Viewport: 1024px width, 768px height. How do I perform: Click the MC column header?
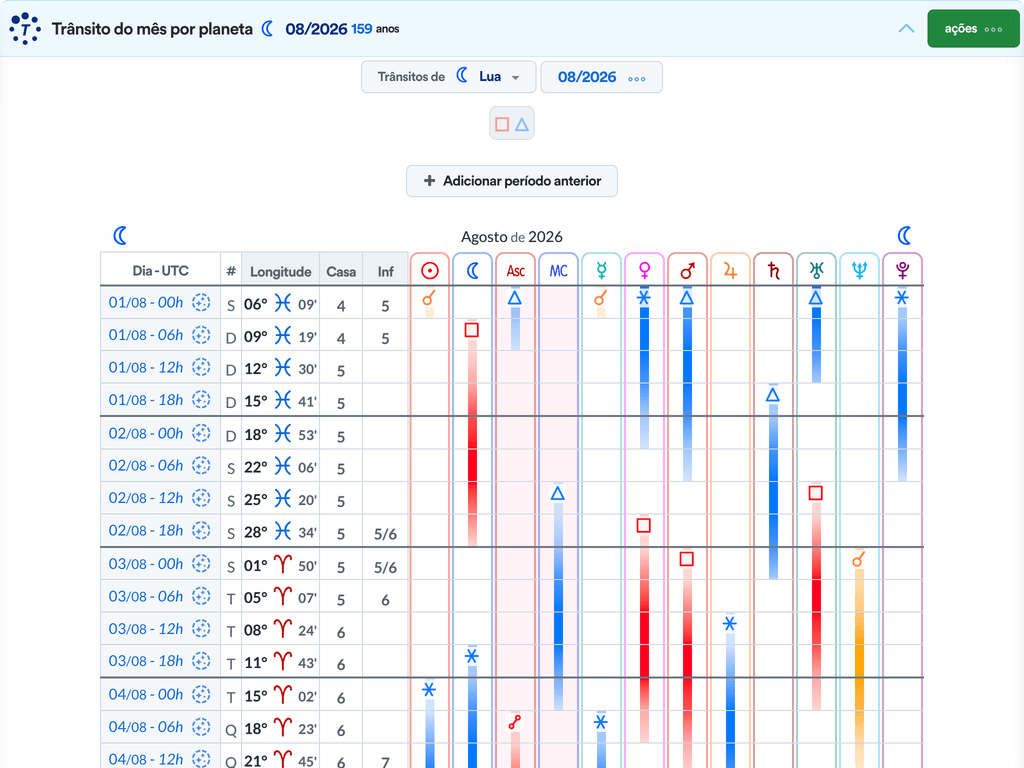(x=558, y=270)
